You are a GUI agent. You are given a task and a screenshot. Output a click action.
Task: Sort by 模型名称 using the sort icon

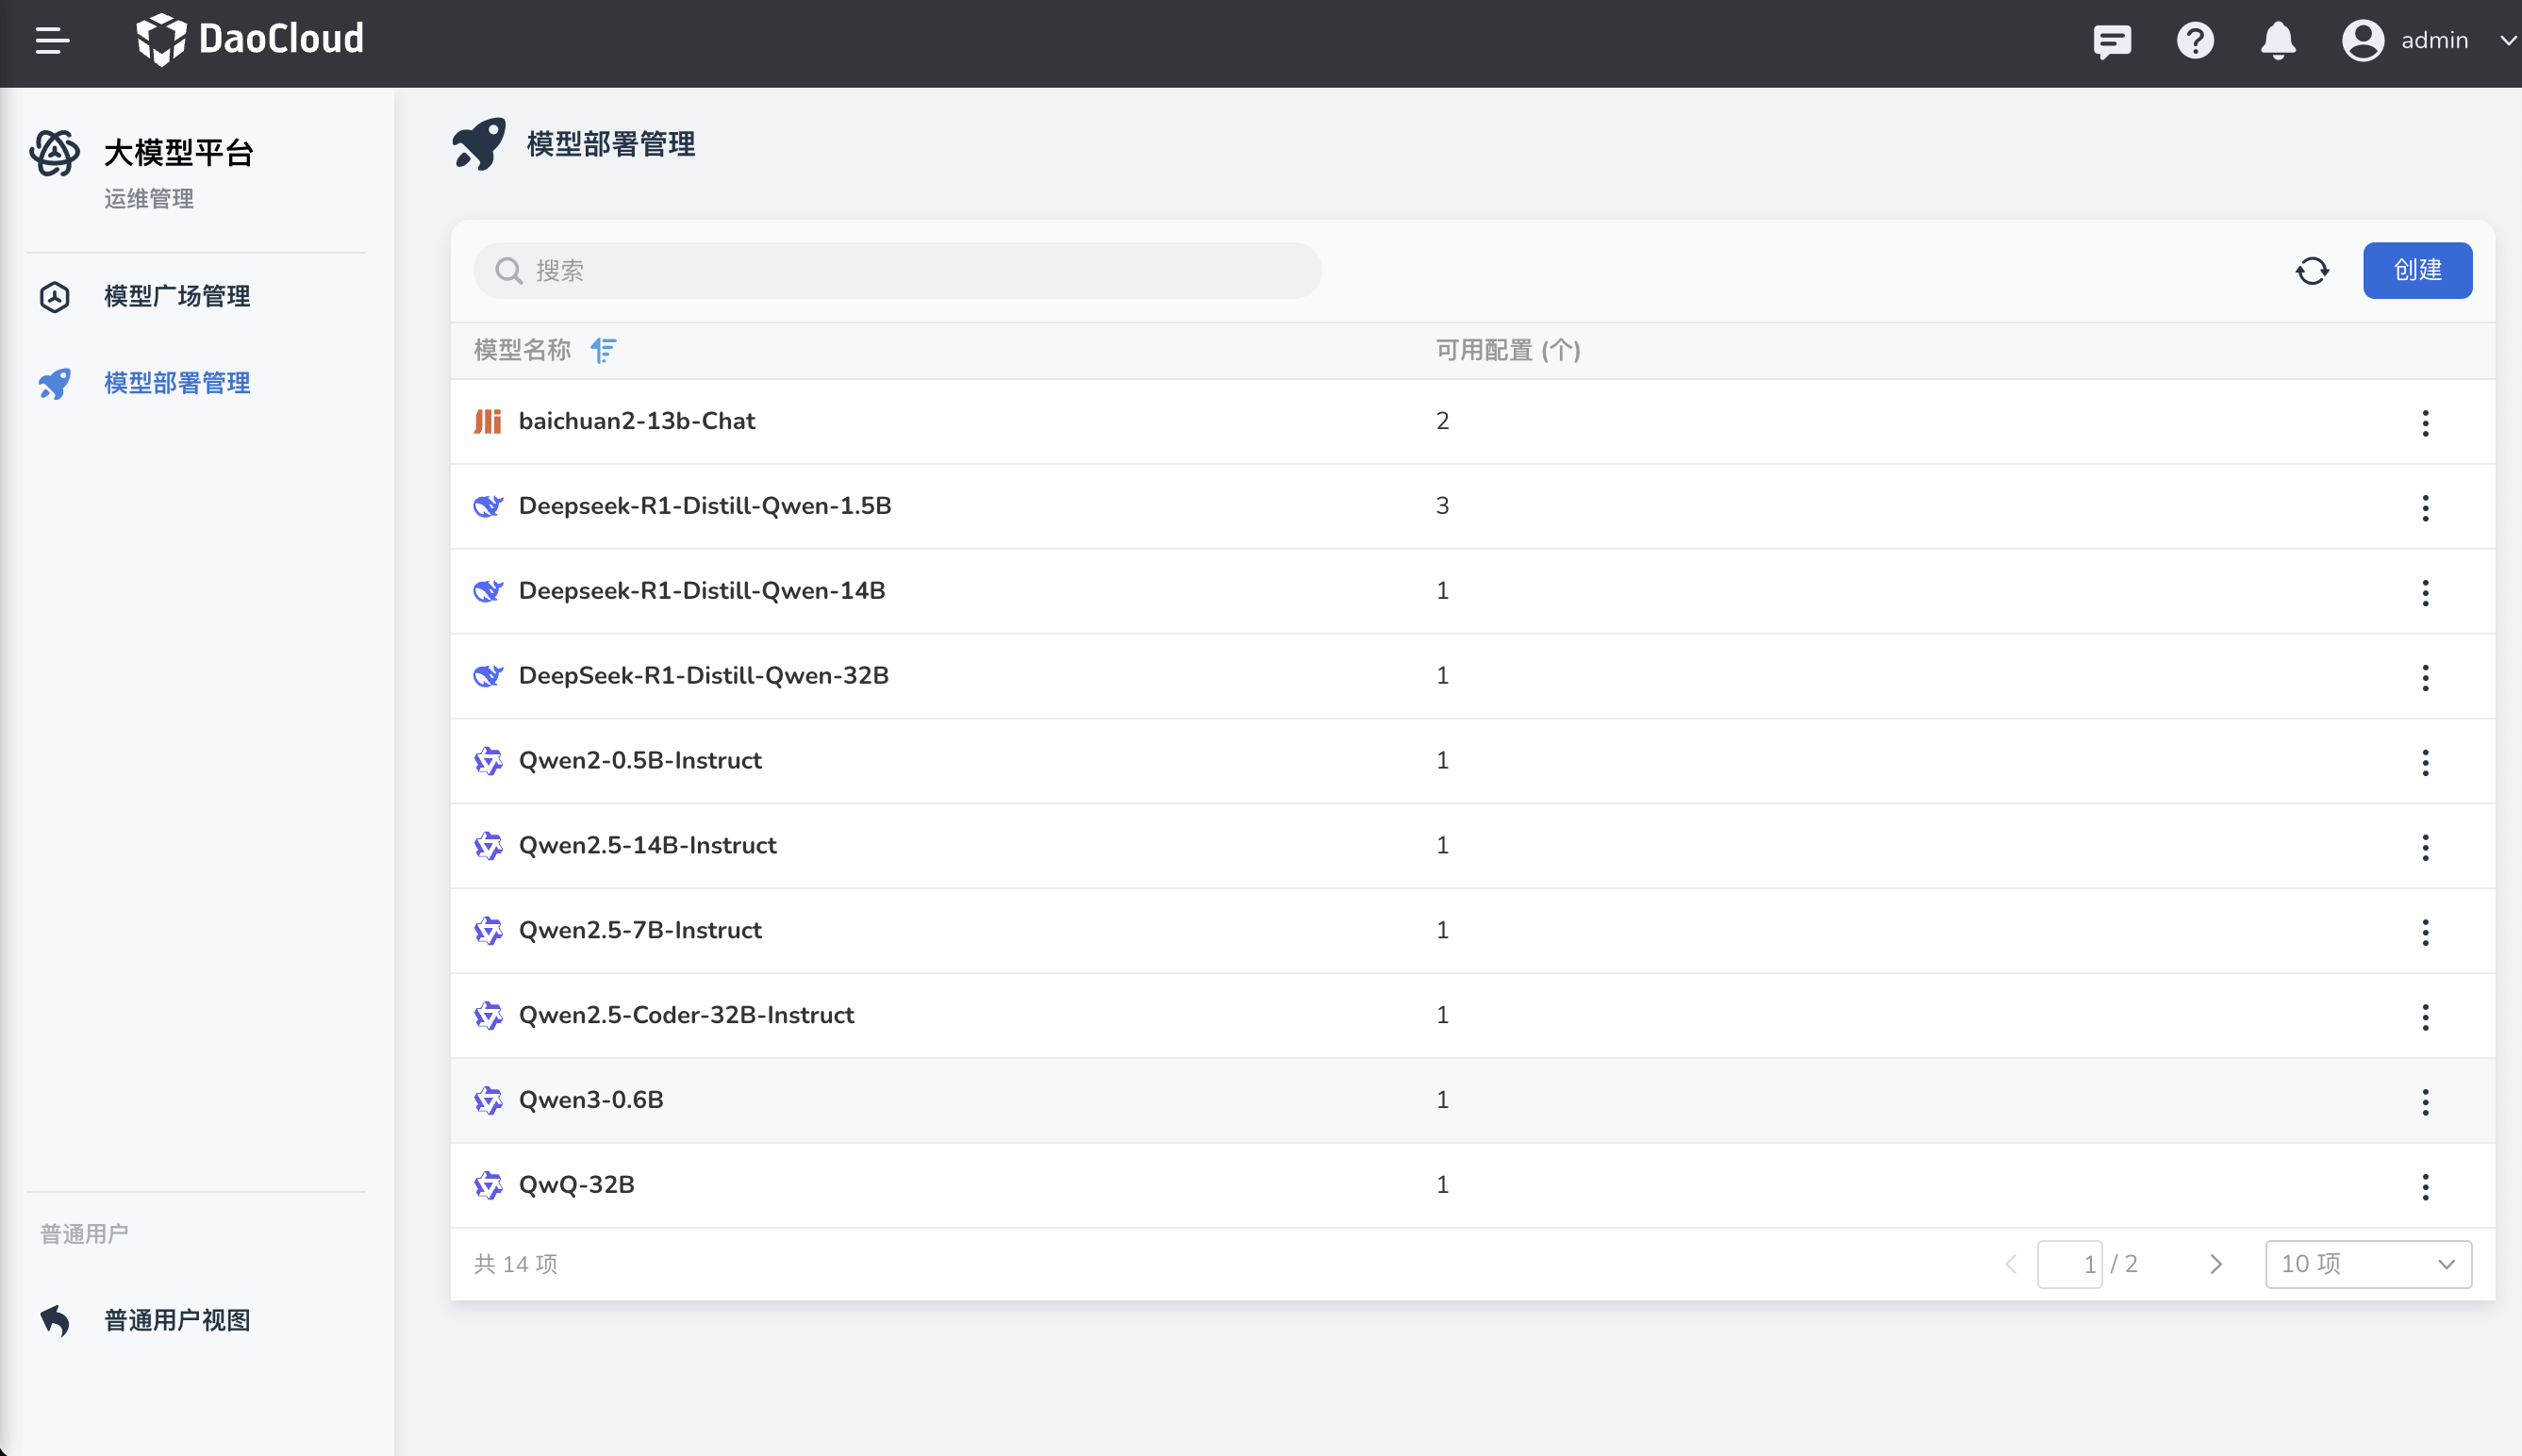(x=603, y=350)
